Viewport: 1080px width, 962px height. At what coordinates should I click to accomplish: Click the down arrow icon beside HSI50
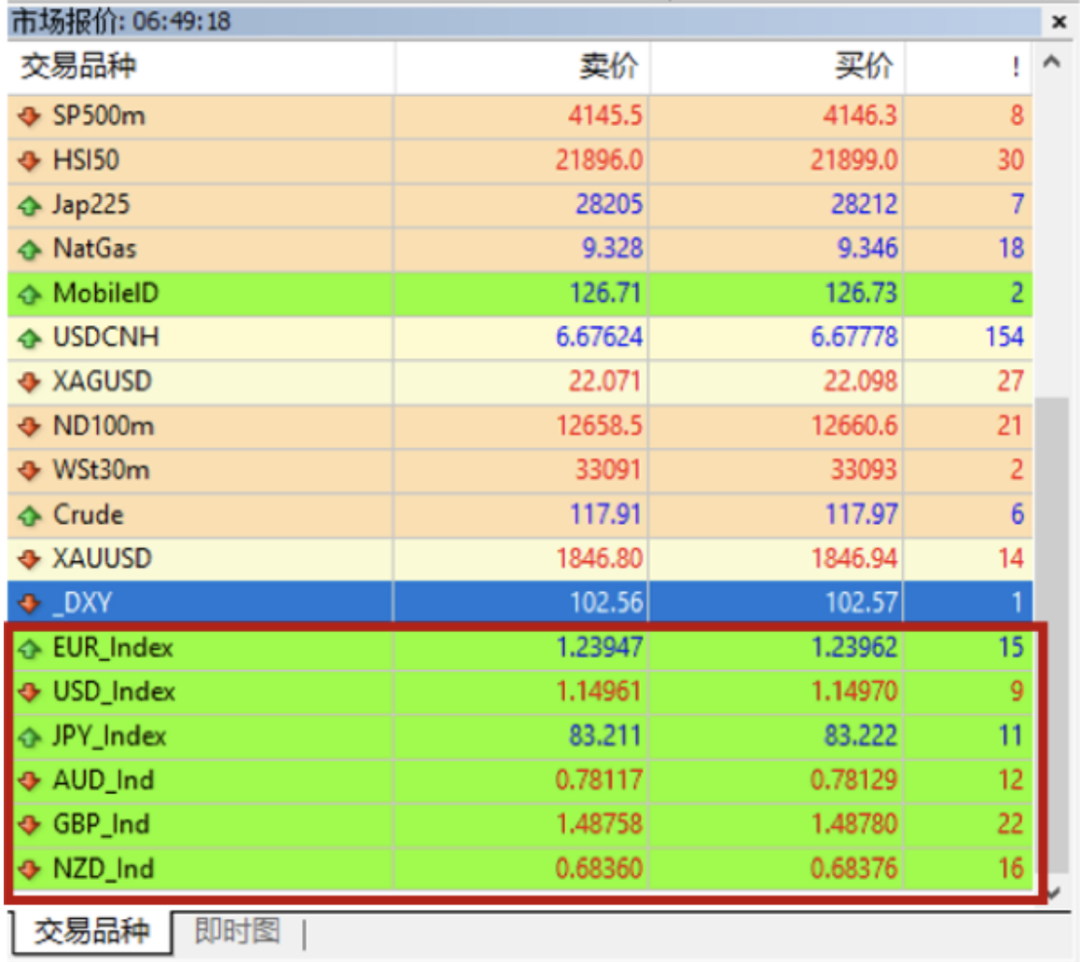coord(30,161)
